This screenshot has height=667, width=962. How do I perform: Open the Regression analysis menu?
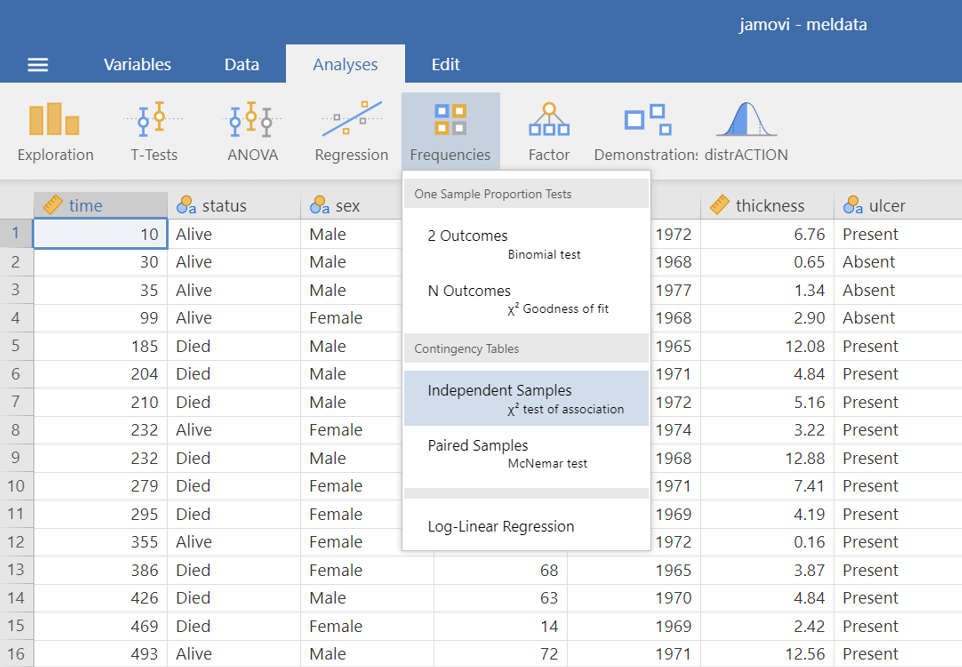tap(351, 132)
